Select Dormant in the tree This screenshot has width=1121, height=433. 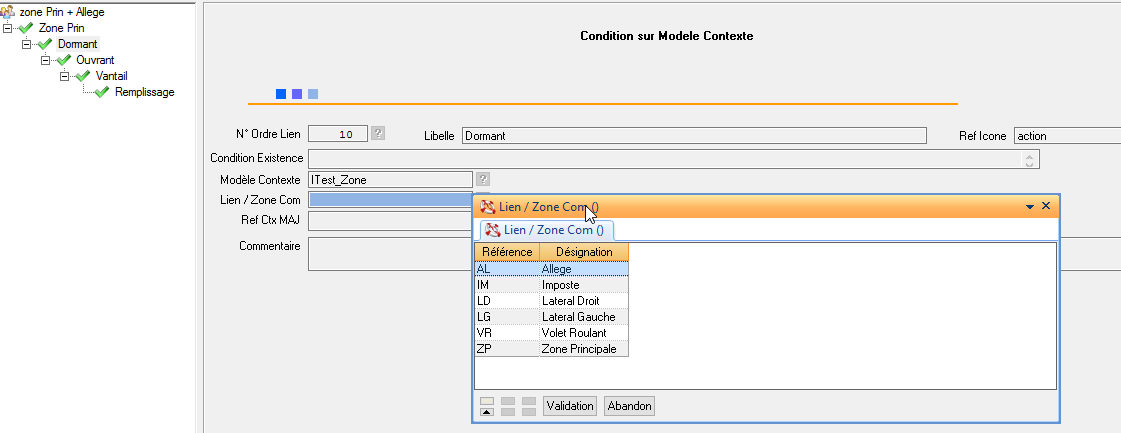(x=77, y=44)
